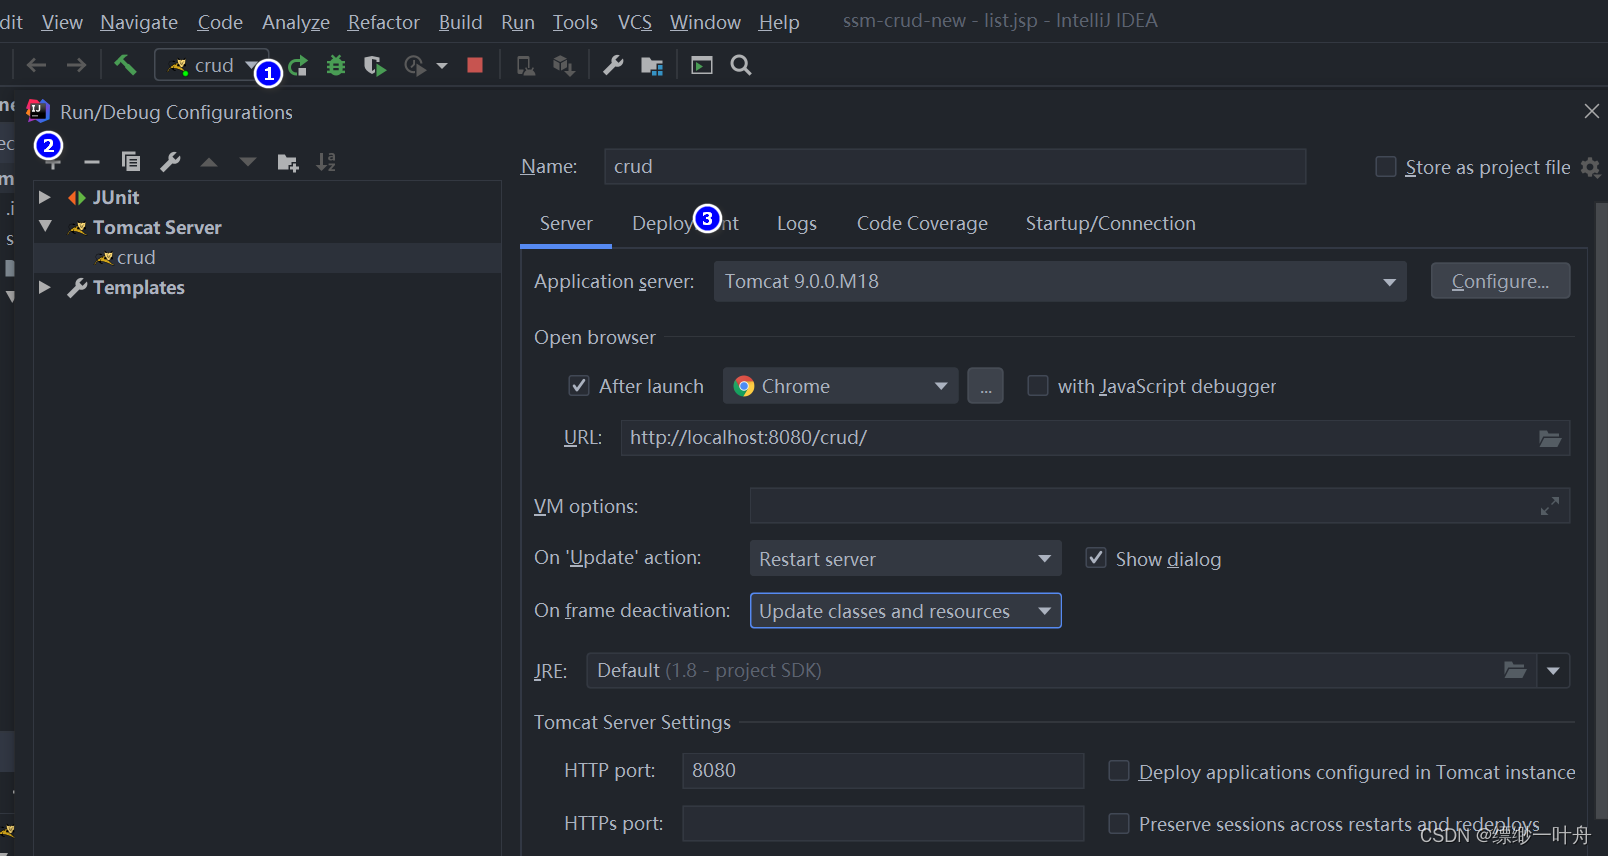The height and width of the screenshot is (856, 1608).
Task: Enable Store as project file checkbox
Action: [x=1386, y=167]
